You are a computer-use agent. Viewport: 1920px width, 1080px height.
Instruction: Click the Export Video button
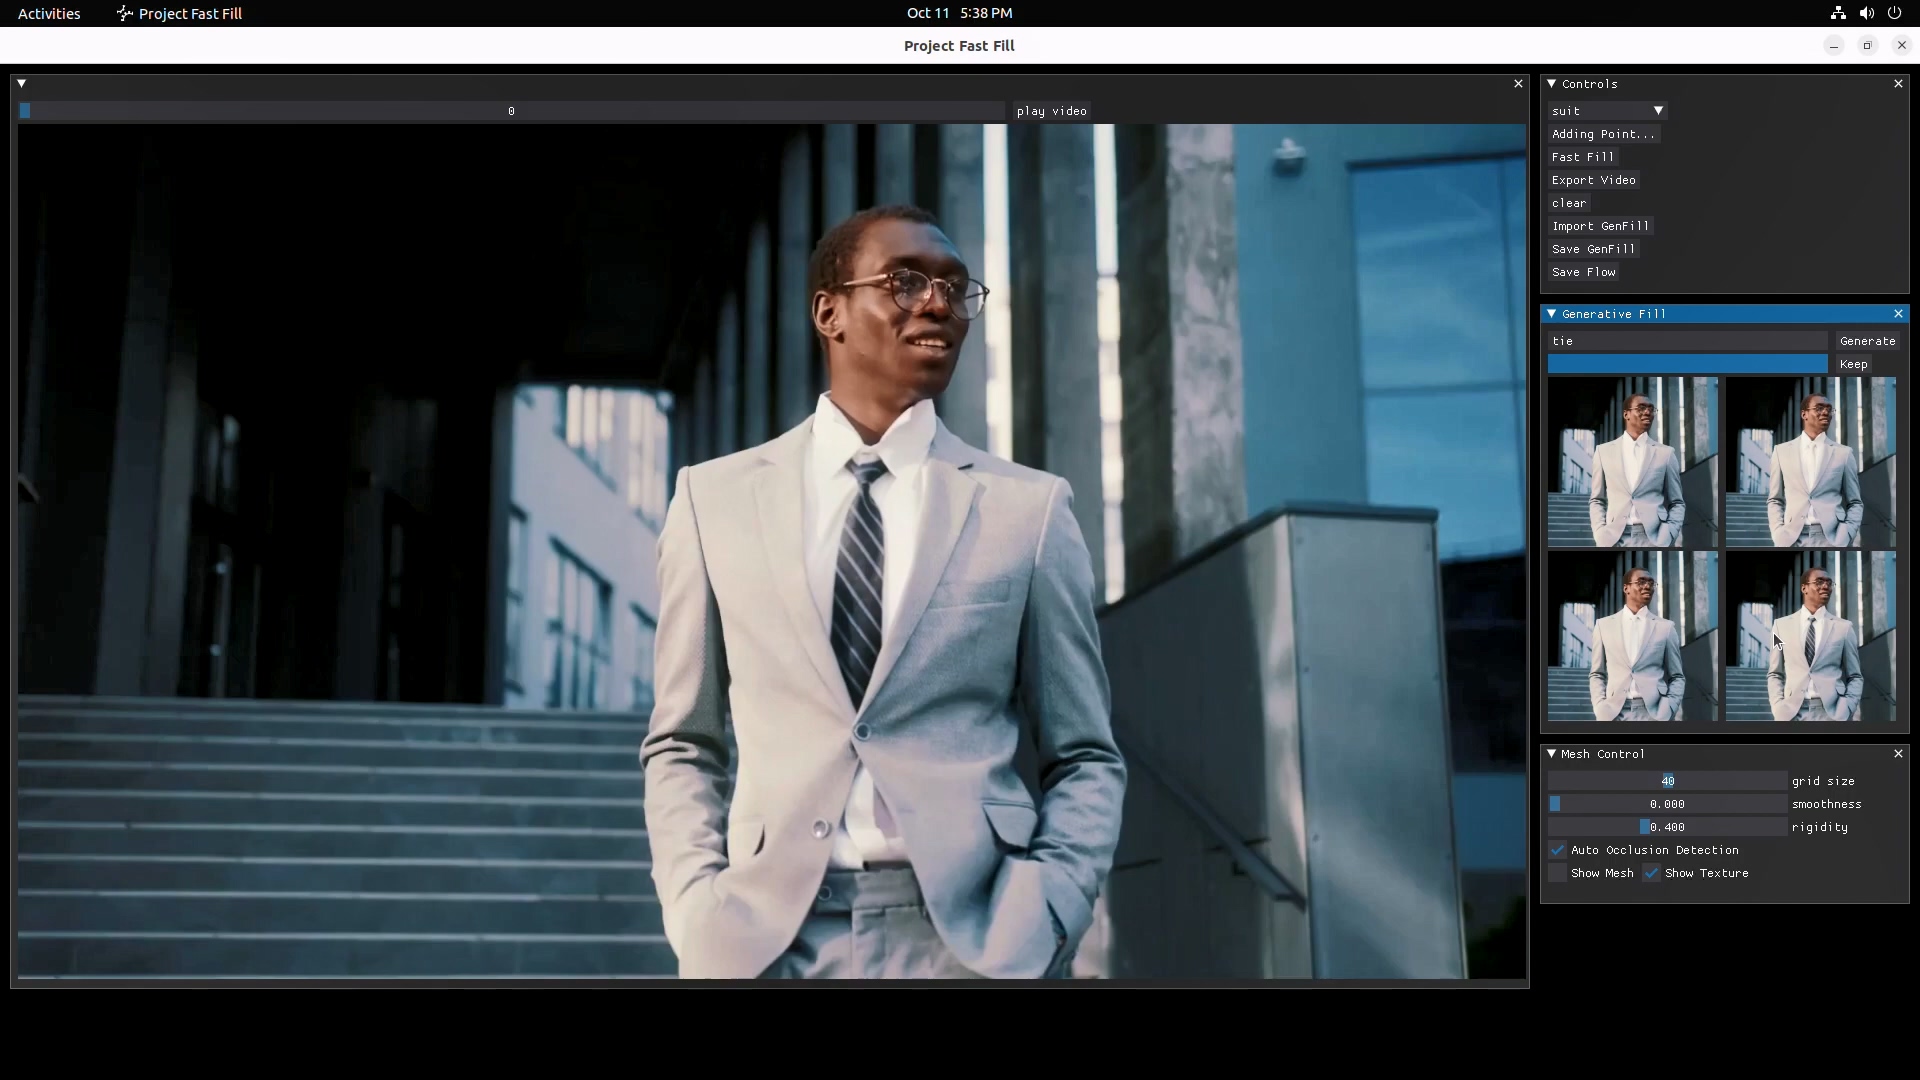pyautogui.click(x=1594, y=180)
